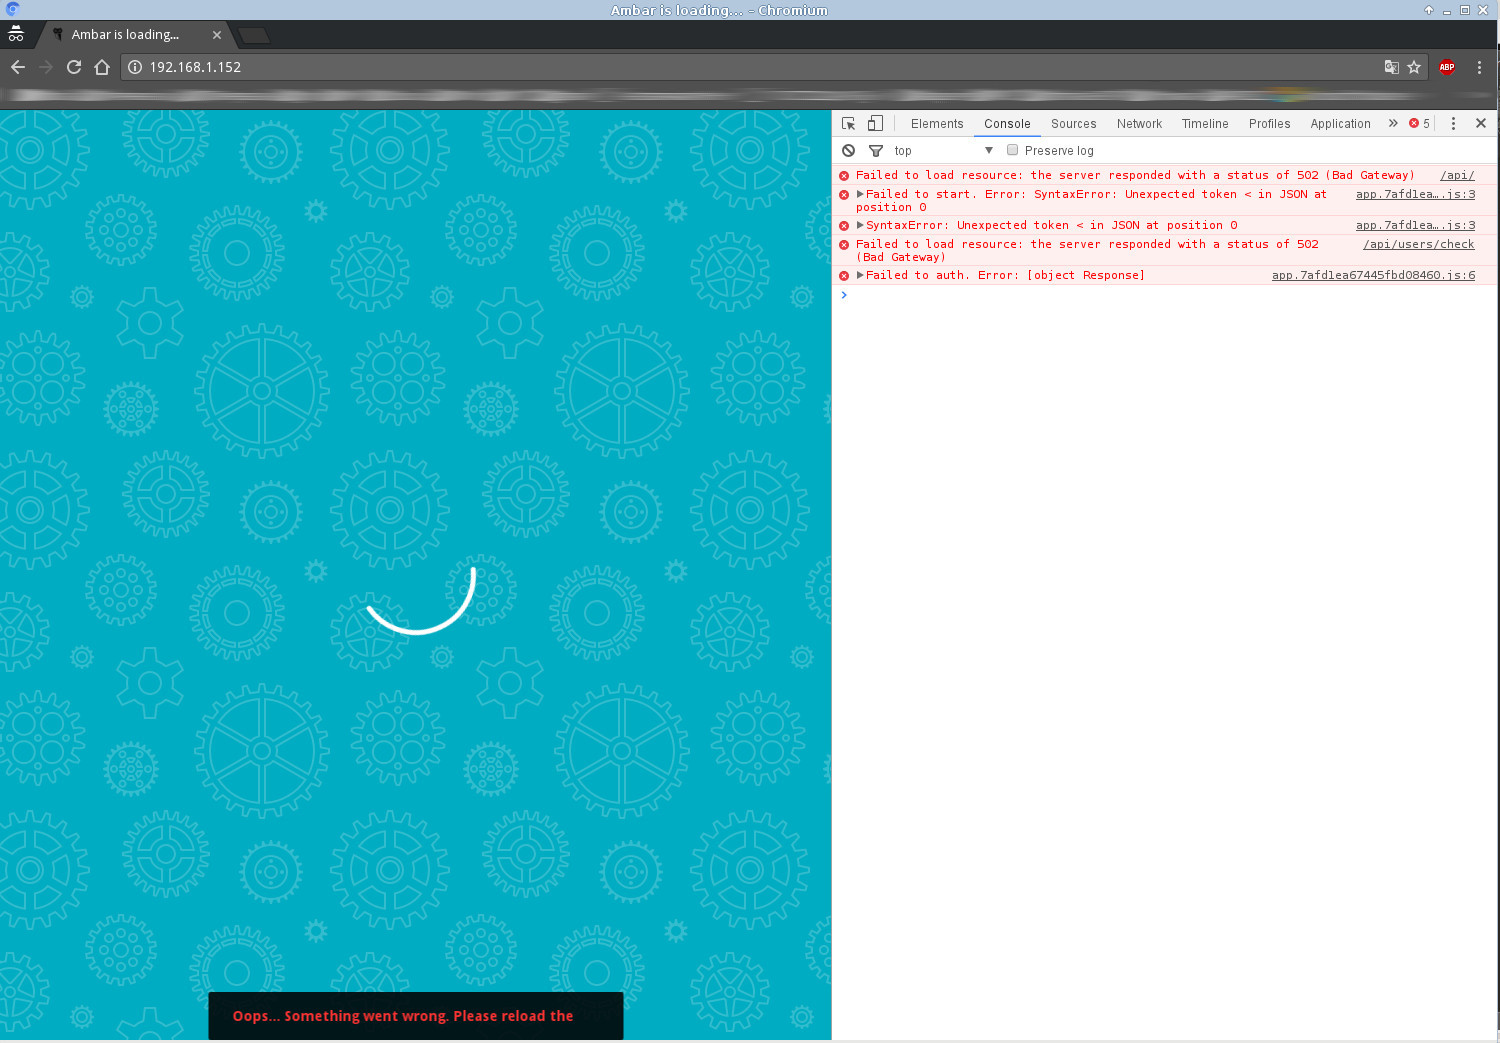Click the console input prompt
The width and height of the screenshot is (1500, 1043).
click(1165, 295)
